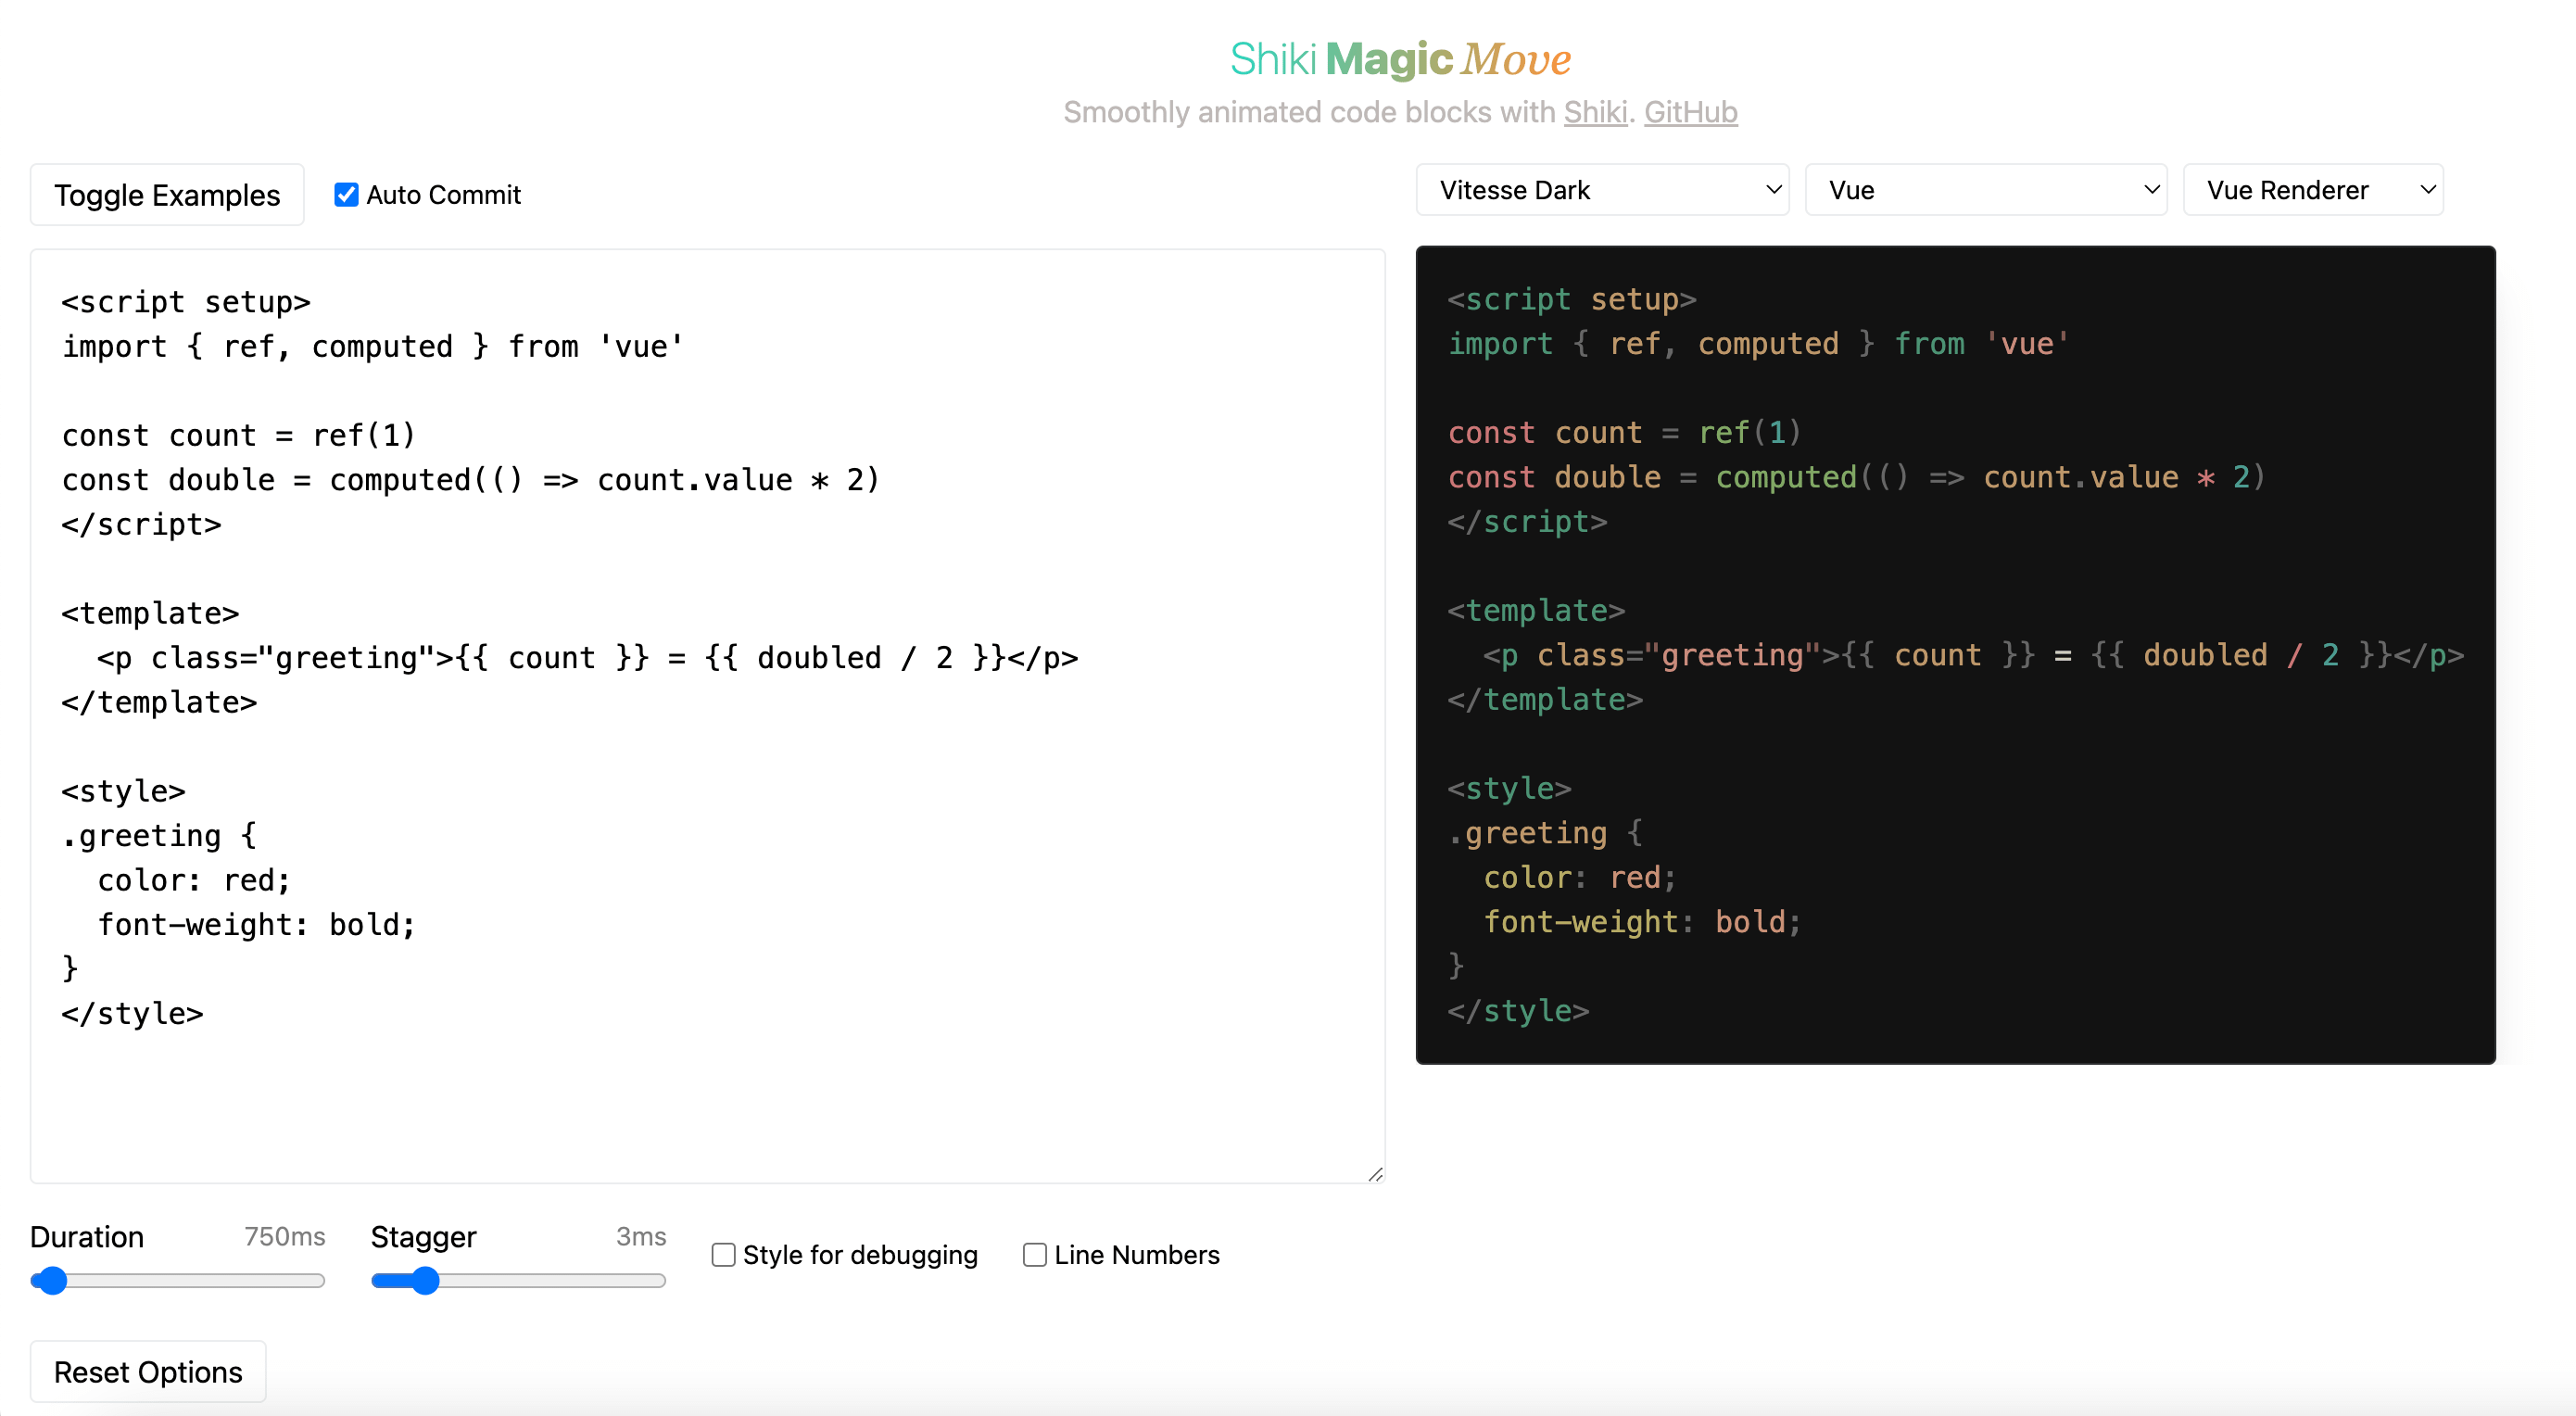Uncheck the Auto Commit checkbox

346,194
